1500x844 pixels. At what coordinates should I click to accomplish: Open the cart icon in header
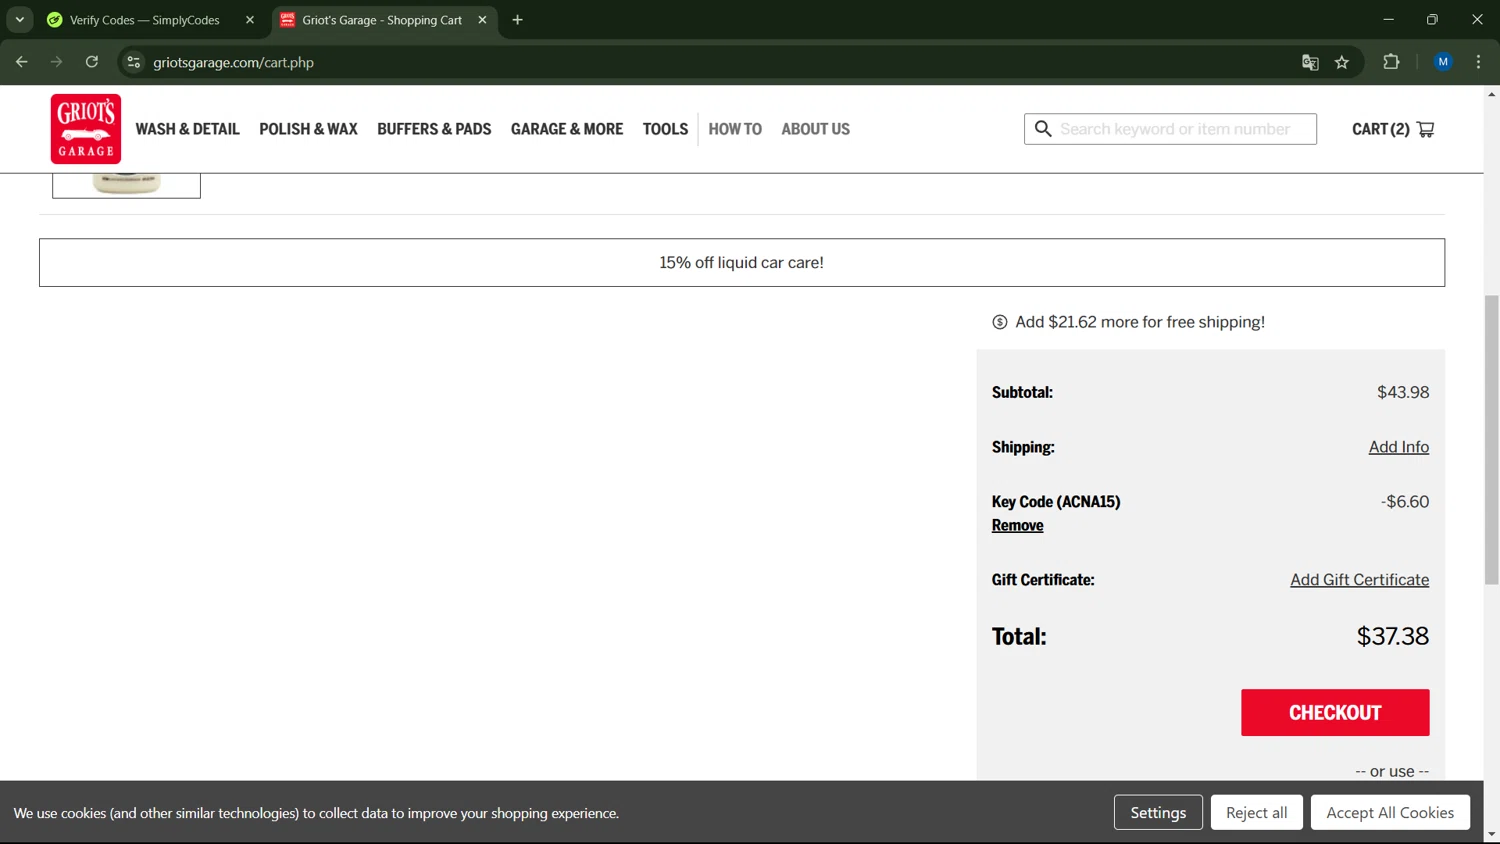coord(1426,129)
